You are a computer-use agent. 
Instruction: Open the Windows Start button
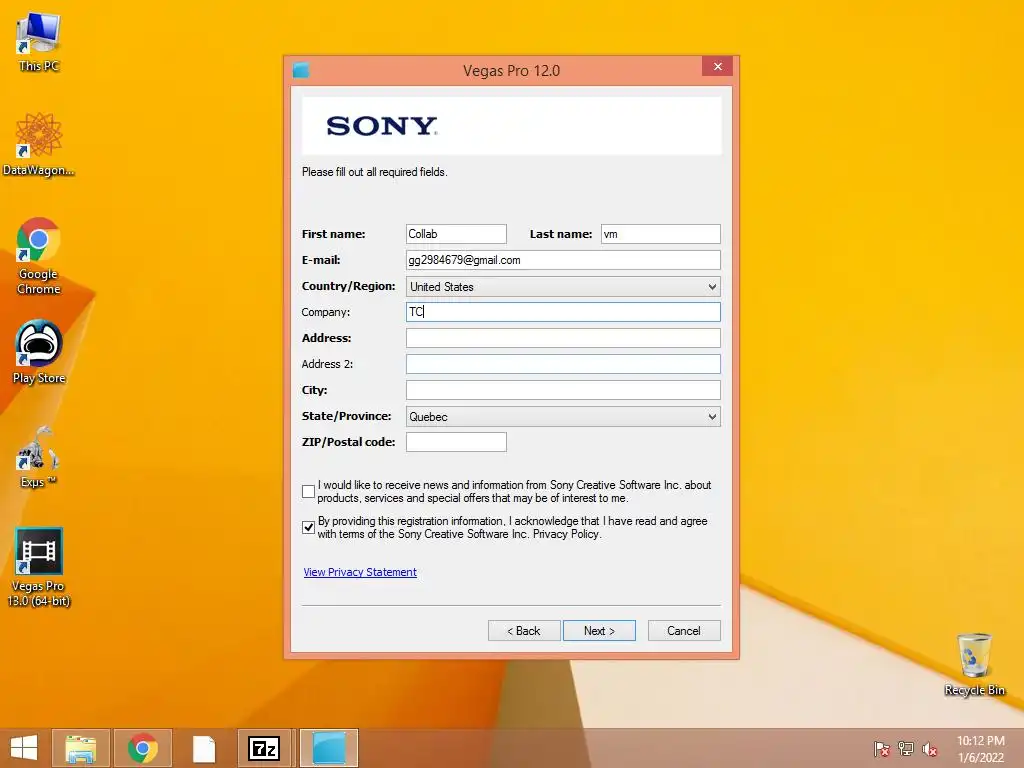pos(24,748)
